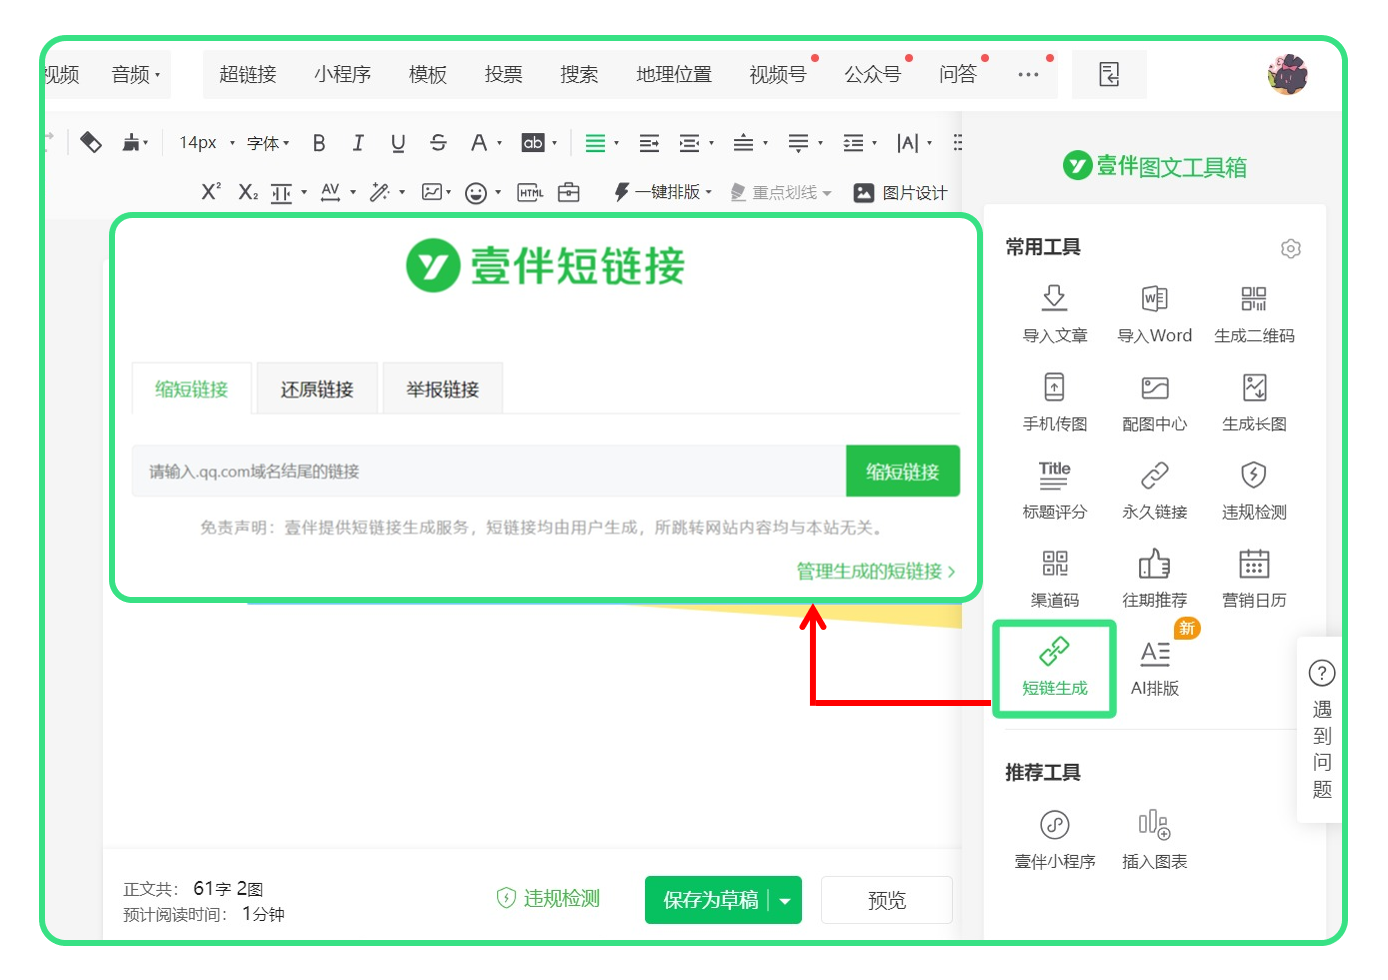Select 超链接 in the top menu
The image size is (1388, 980).
pos(248,74)
